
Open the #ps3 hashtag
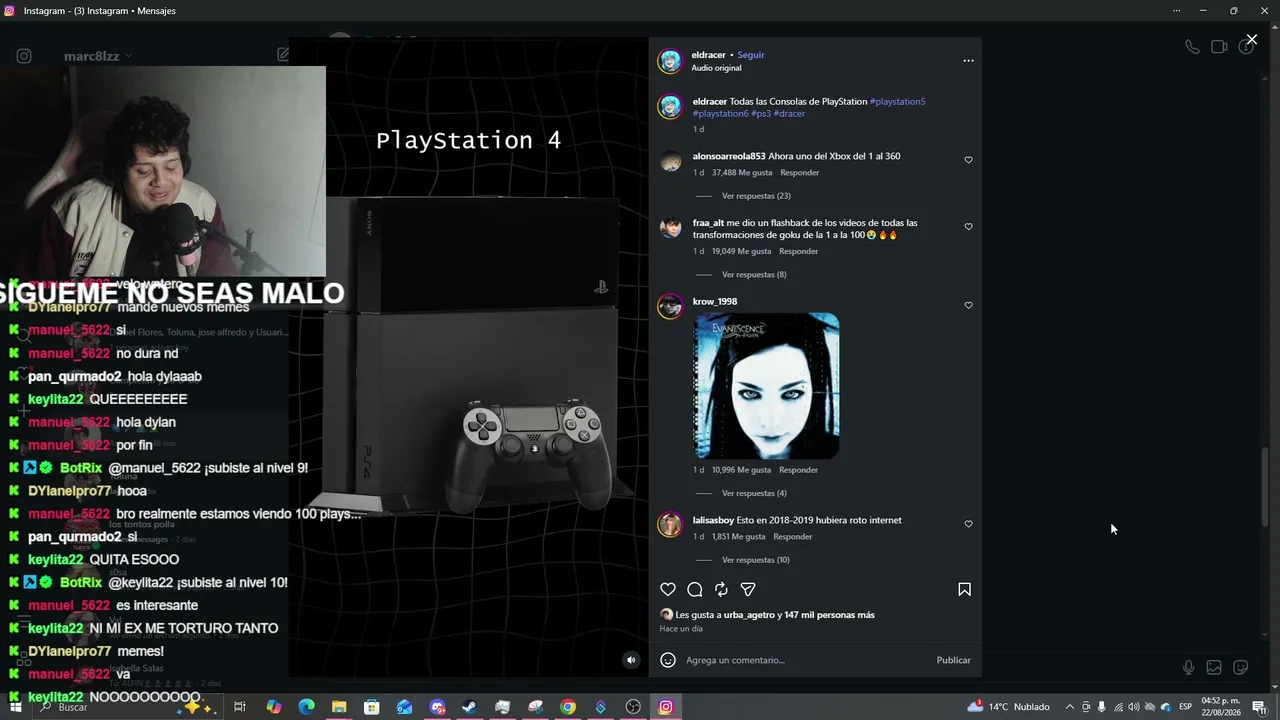point(760,114)
